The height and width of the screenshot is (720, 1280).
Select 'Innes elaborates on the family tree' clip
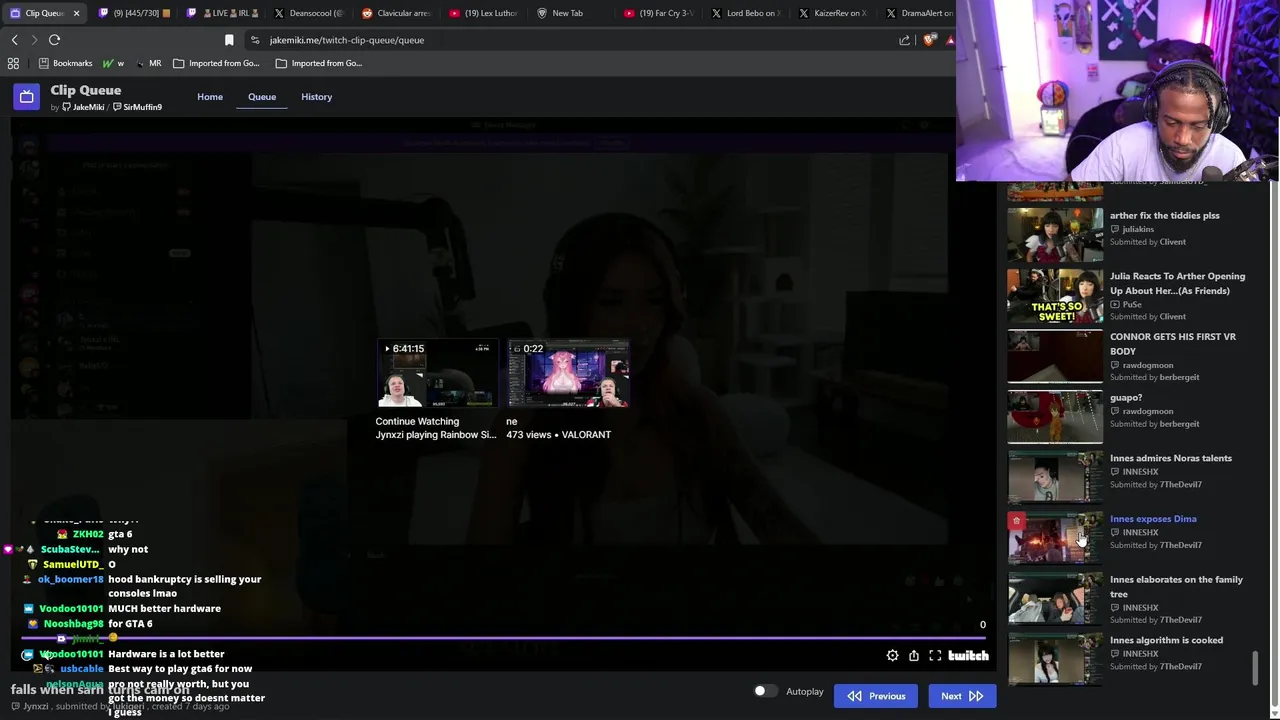tap(1176, 586)
